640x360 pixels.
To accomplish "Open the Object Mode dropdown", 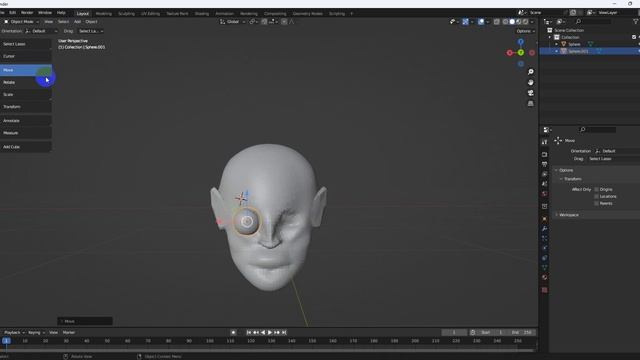I will tap(21, 22).
